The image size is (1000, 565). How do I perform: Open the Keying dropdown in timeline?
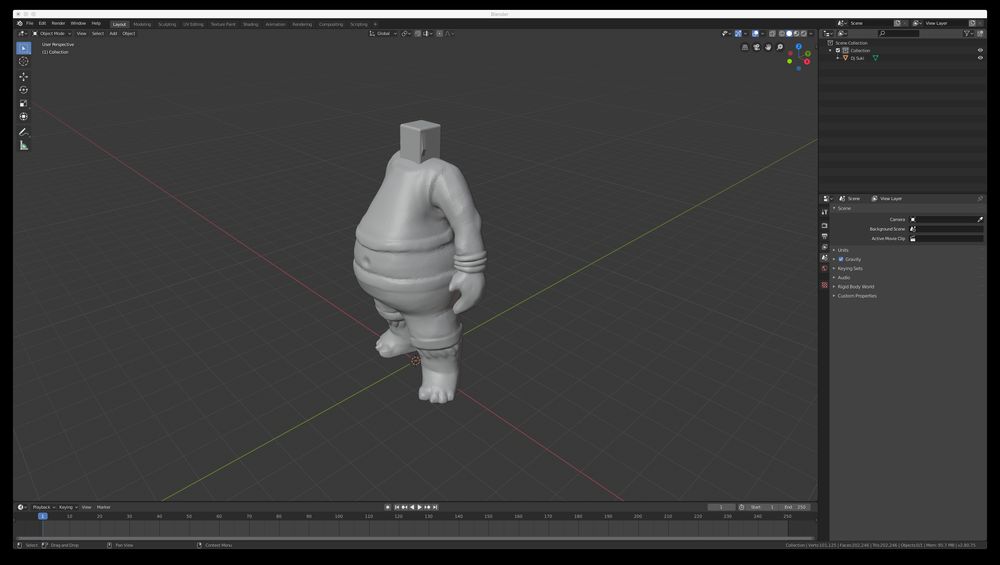tap(68, 508)
